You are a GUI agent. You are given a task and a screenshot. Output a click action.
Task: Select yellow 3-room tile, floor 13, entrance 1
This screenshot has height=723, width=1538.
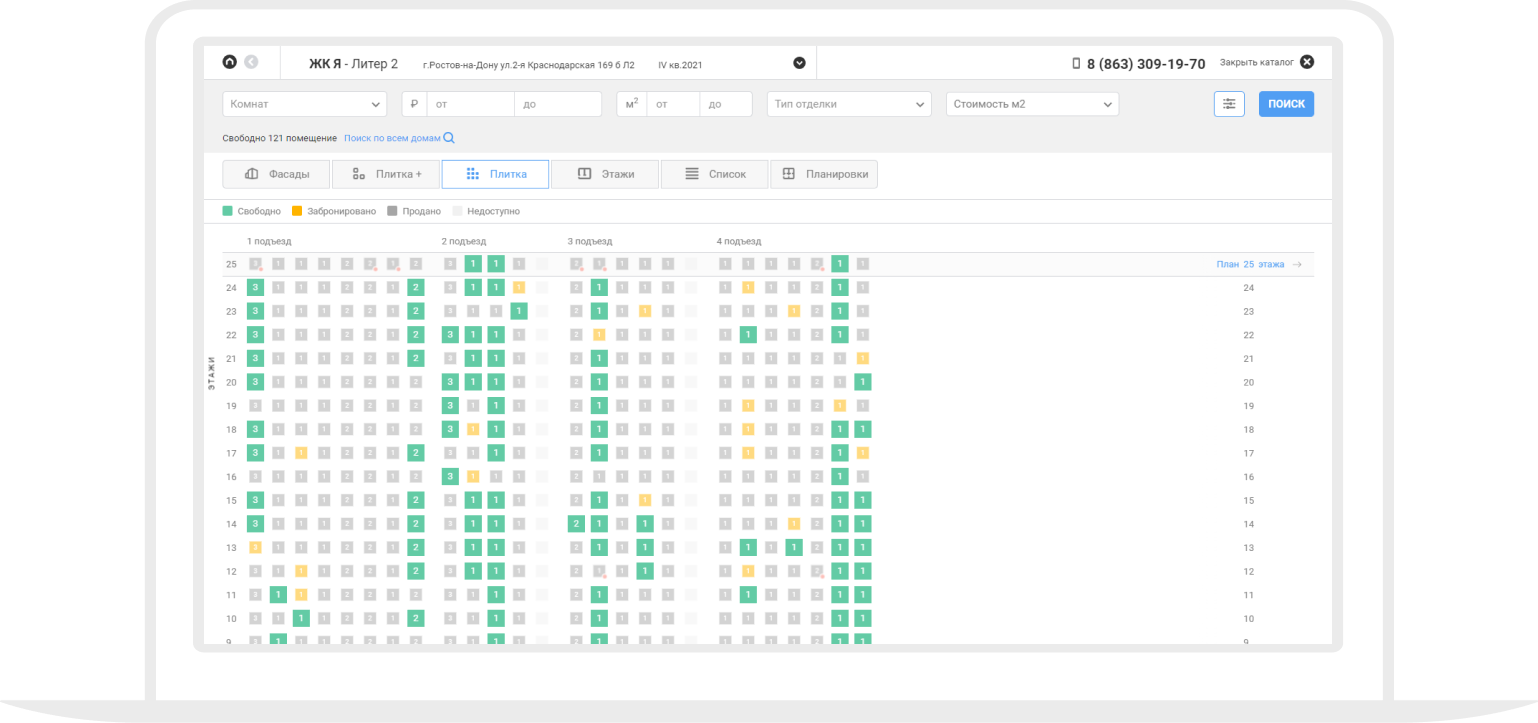[x=255, y=547]
